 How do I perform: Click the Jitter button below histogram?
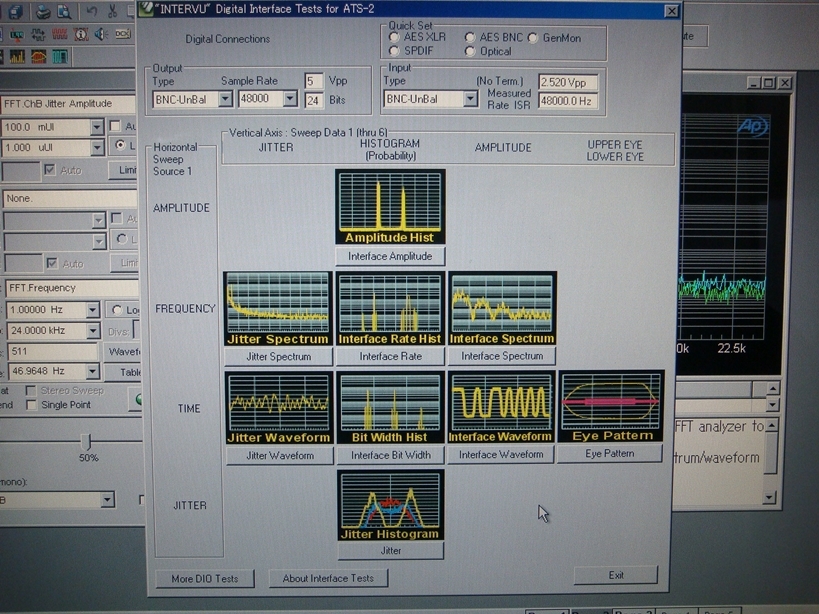pos(391,551)
